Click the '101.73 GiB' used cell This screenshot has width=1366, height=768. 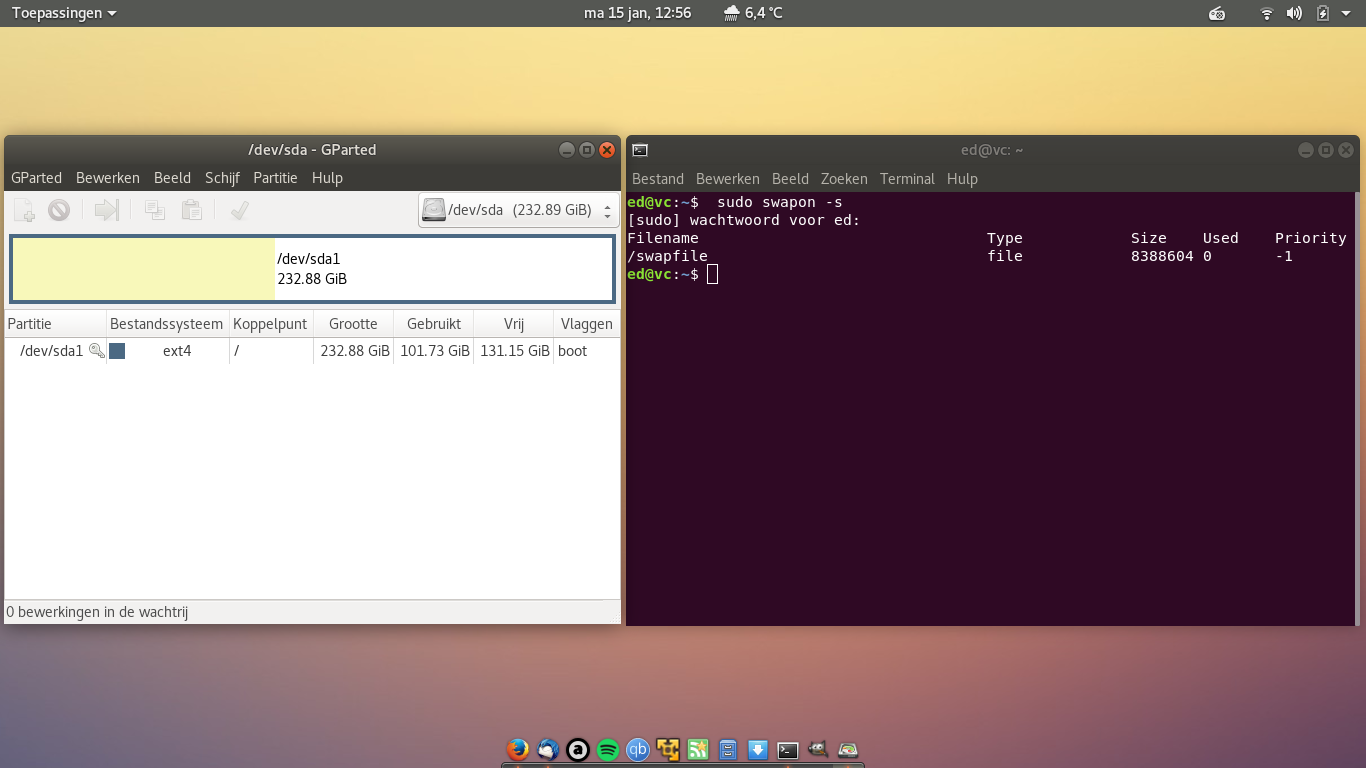pos(435,351)
